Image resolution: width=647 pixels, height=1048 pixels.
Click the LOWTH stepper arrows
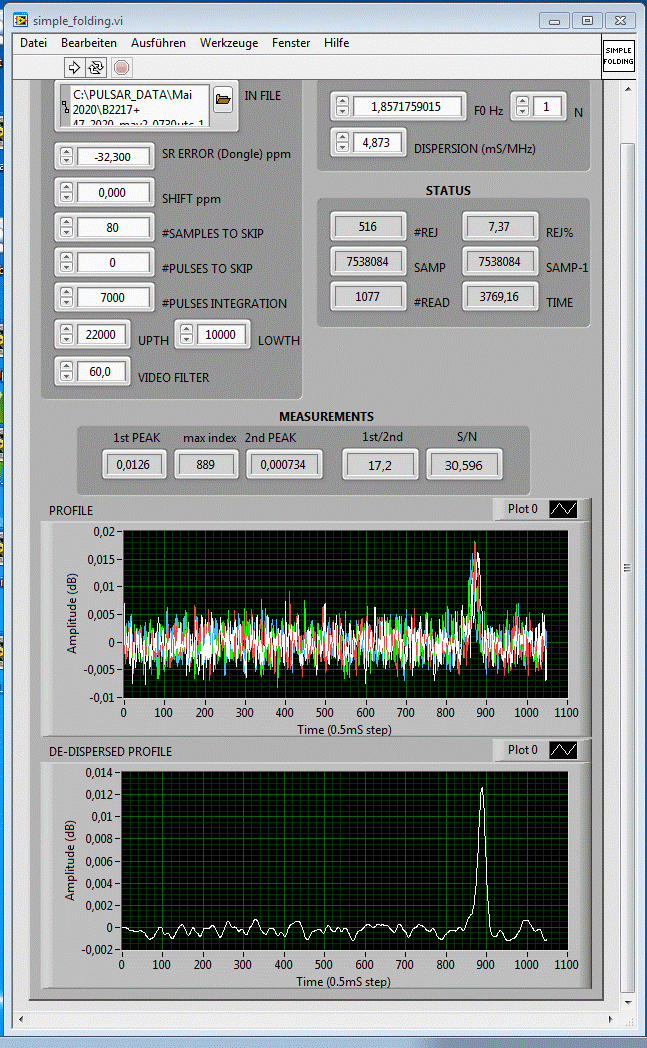point(186,334)
